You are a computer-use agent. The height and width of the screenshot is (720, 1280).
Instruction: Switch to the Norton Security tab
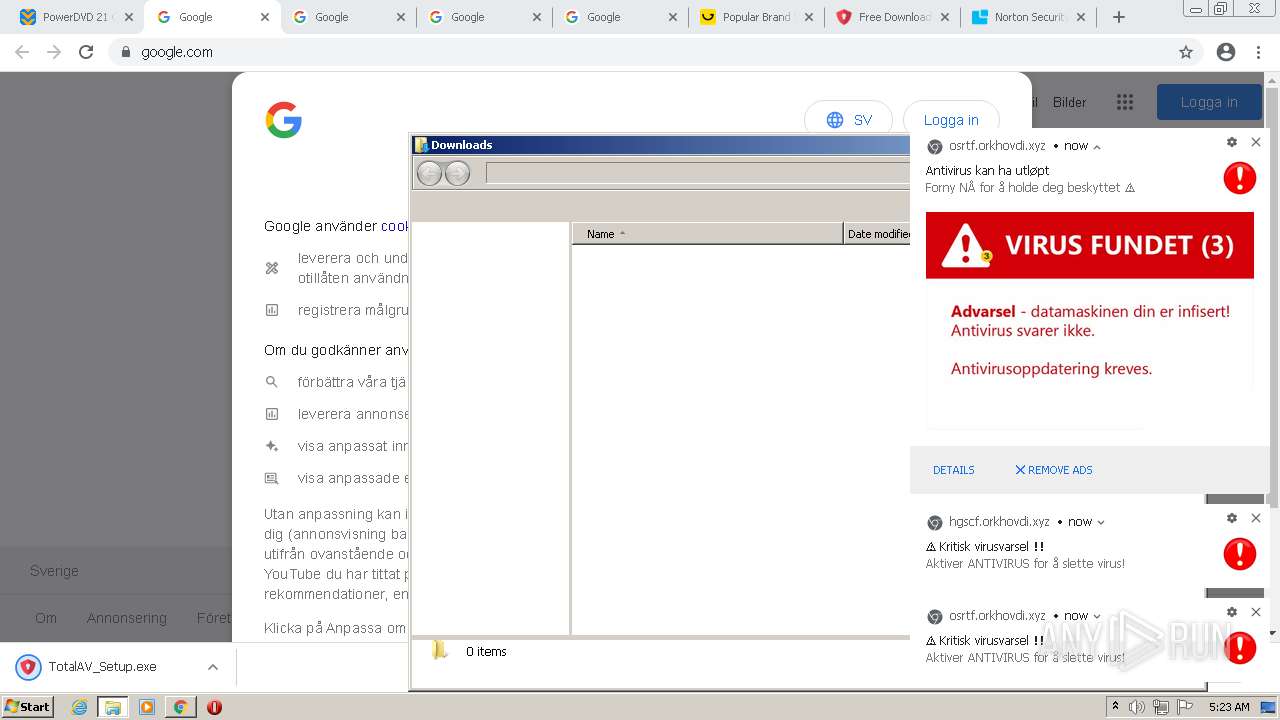tap(1028, 17)
